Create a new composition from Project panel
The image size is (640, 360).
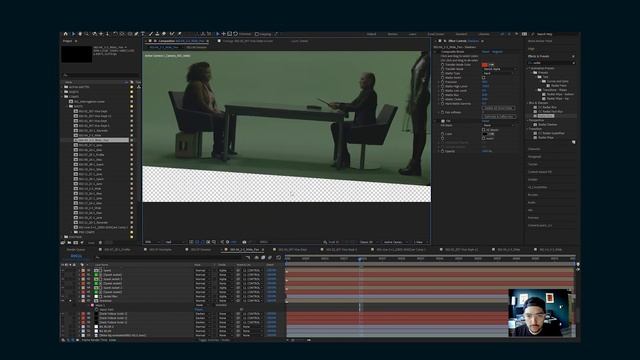point(76,242)
